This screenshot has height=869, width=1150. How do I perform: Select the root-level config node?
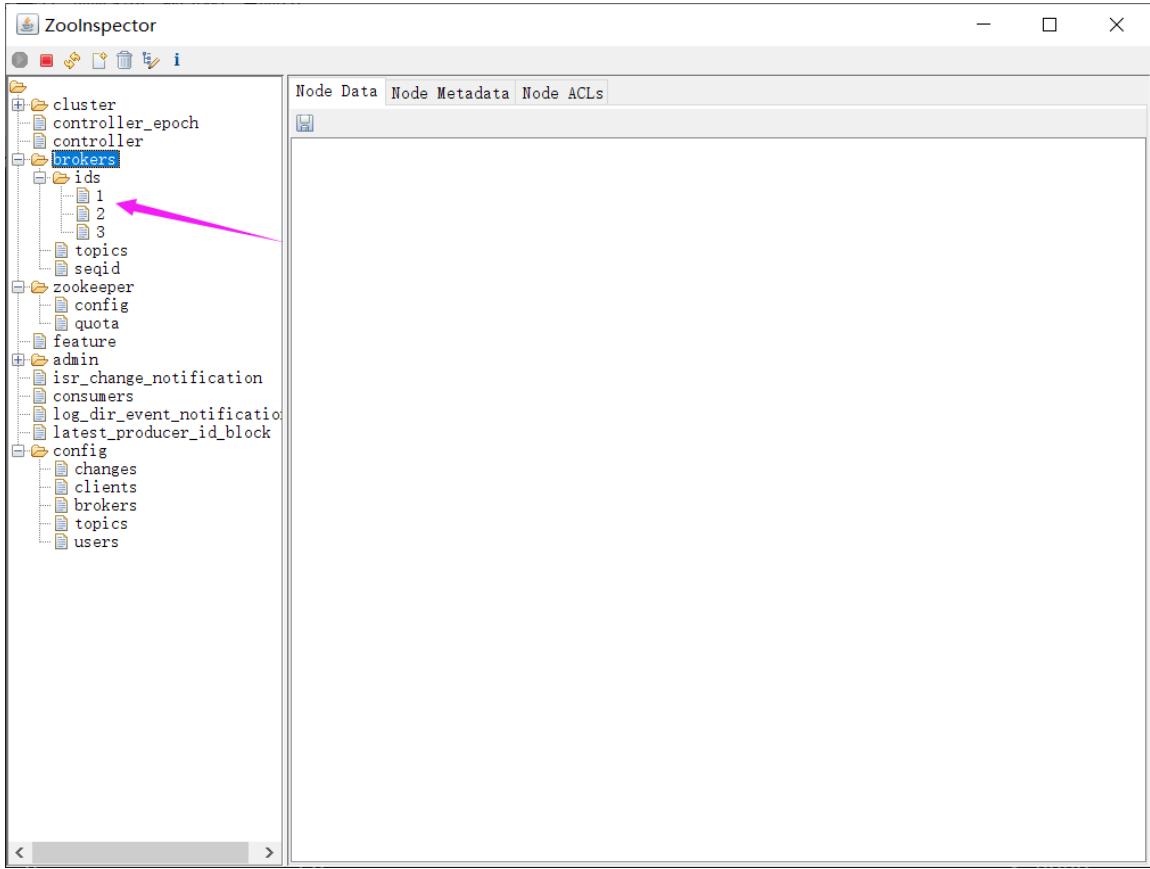click(80, 451)
